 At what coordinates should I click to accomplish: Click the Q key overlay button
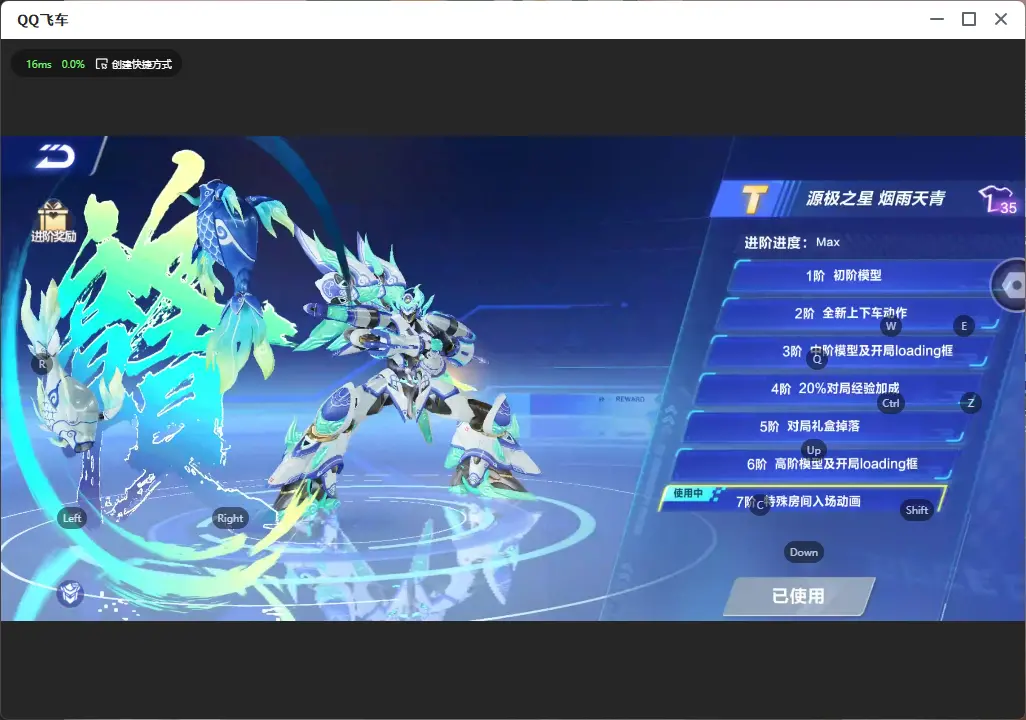(x=817, y=359)
